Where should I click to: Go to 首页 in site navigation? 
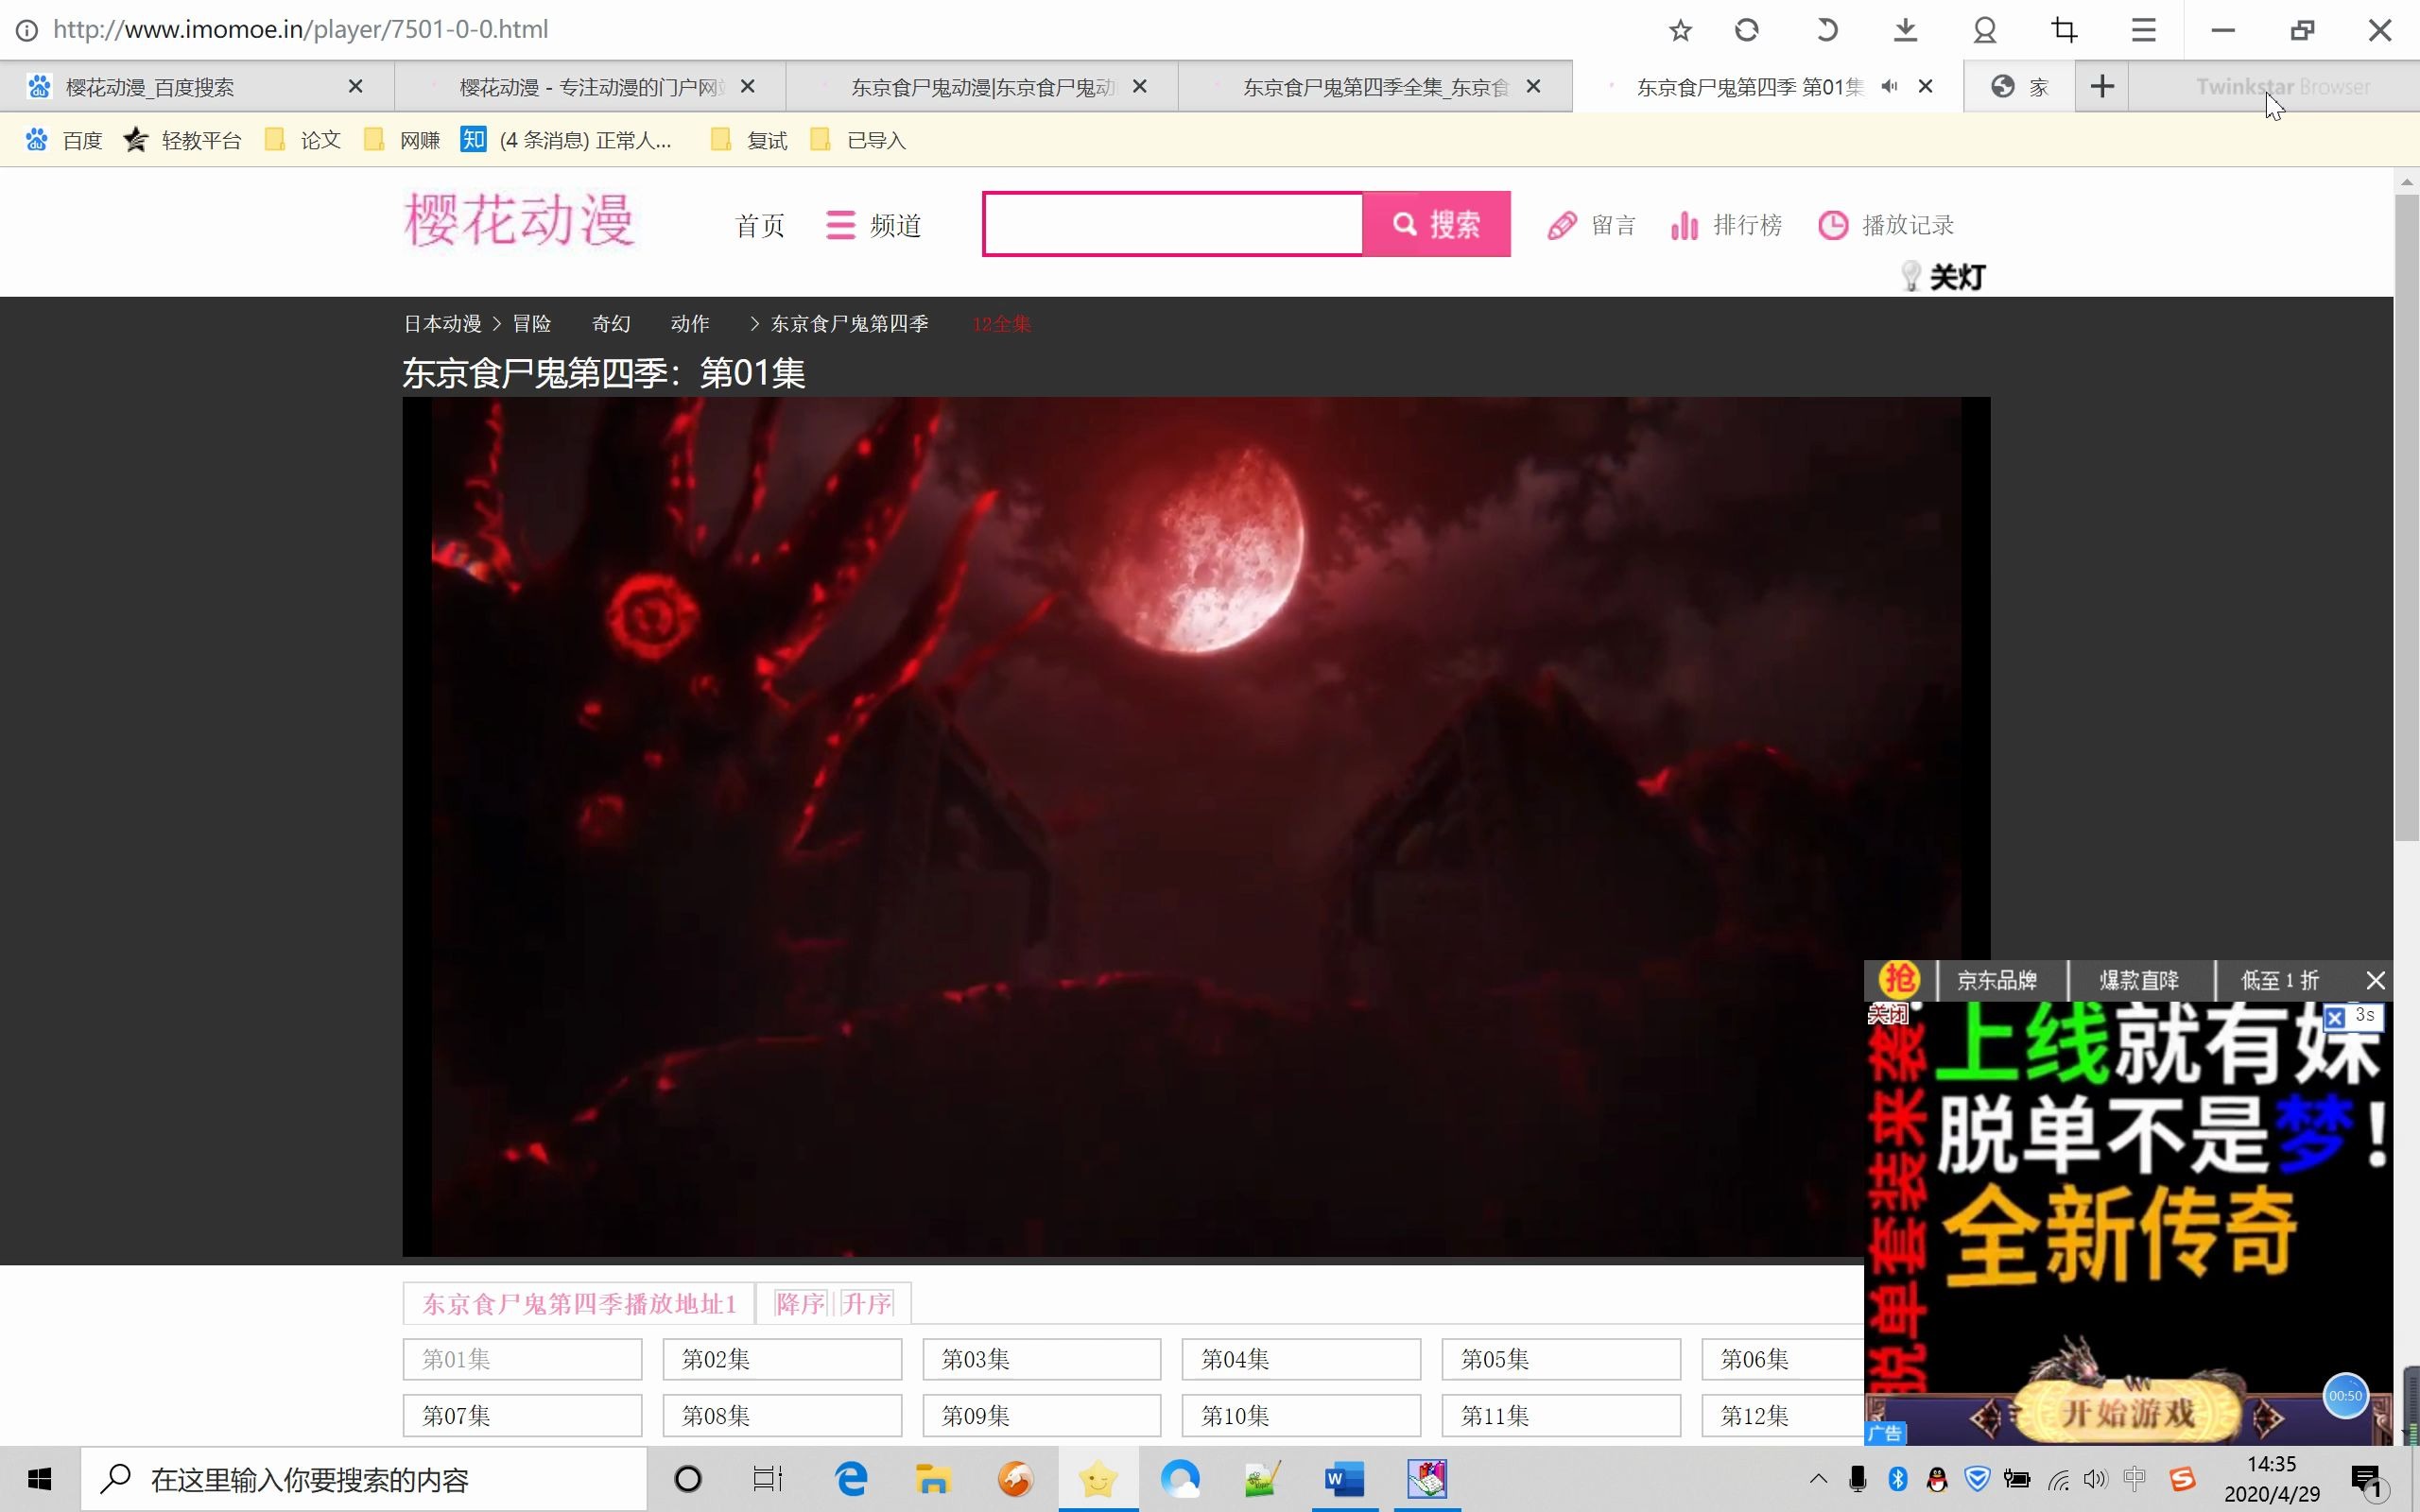click(760, 225)
